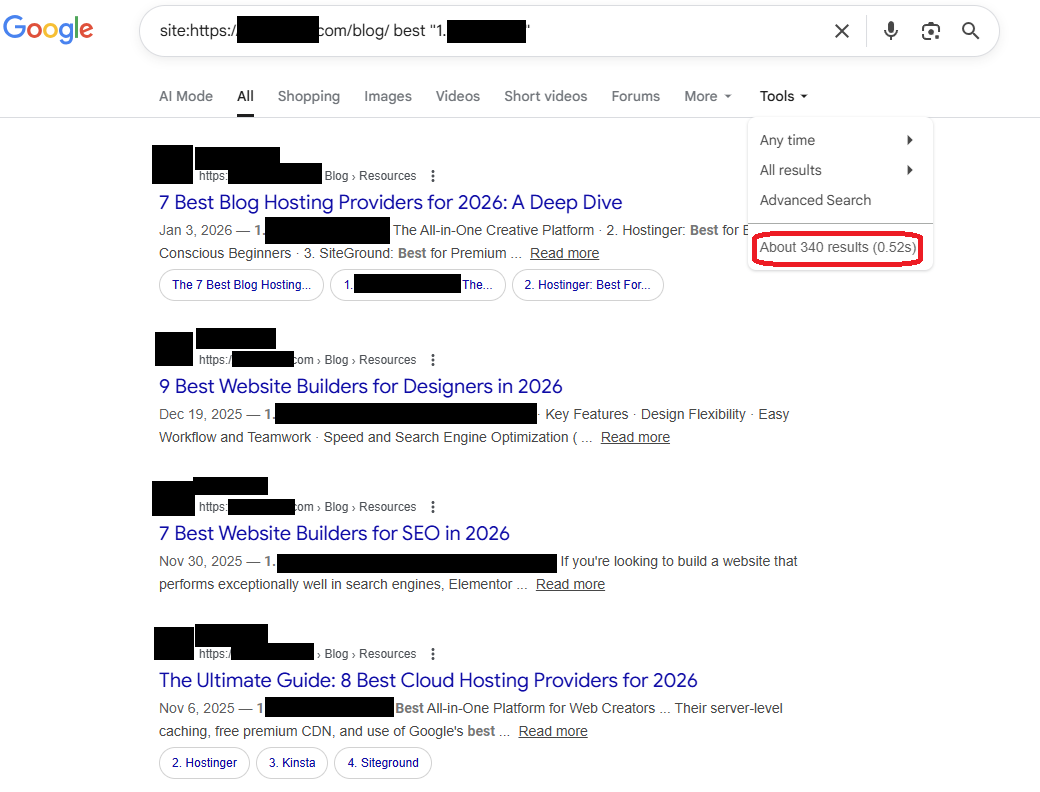Switch to the Images tab
The width and height of the screenshot is (1040, 792).
coord(388,96)
